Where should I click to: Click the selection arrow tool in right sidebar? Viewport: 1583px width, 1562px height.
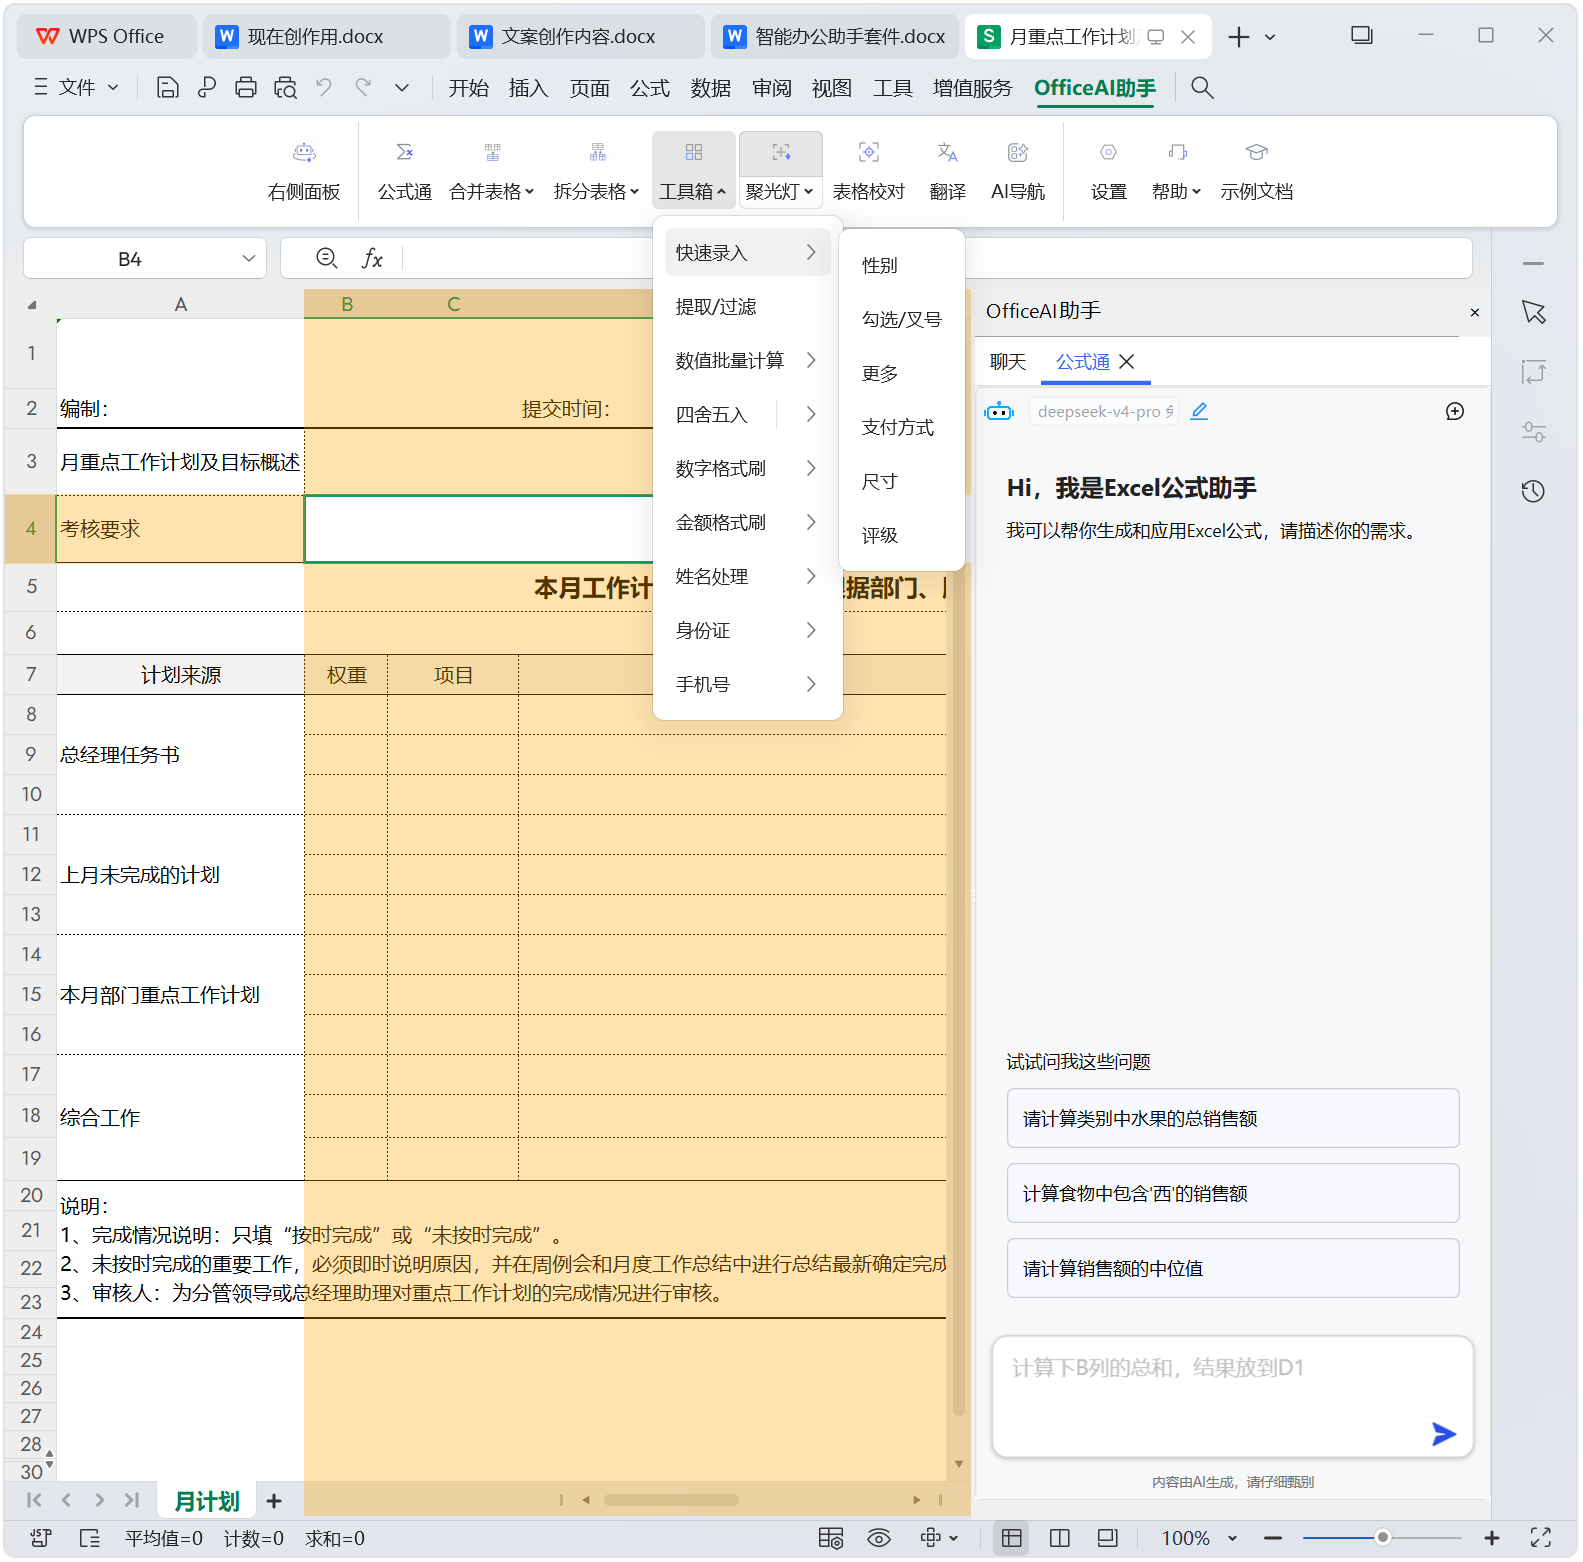pos(1534,312)
